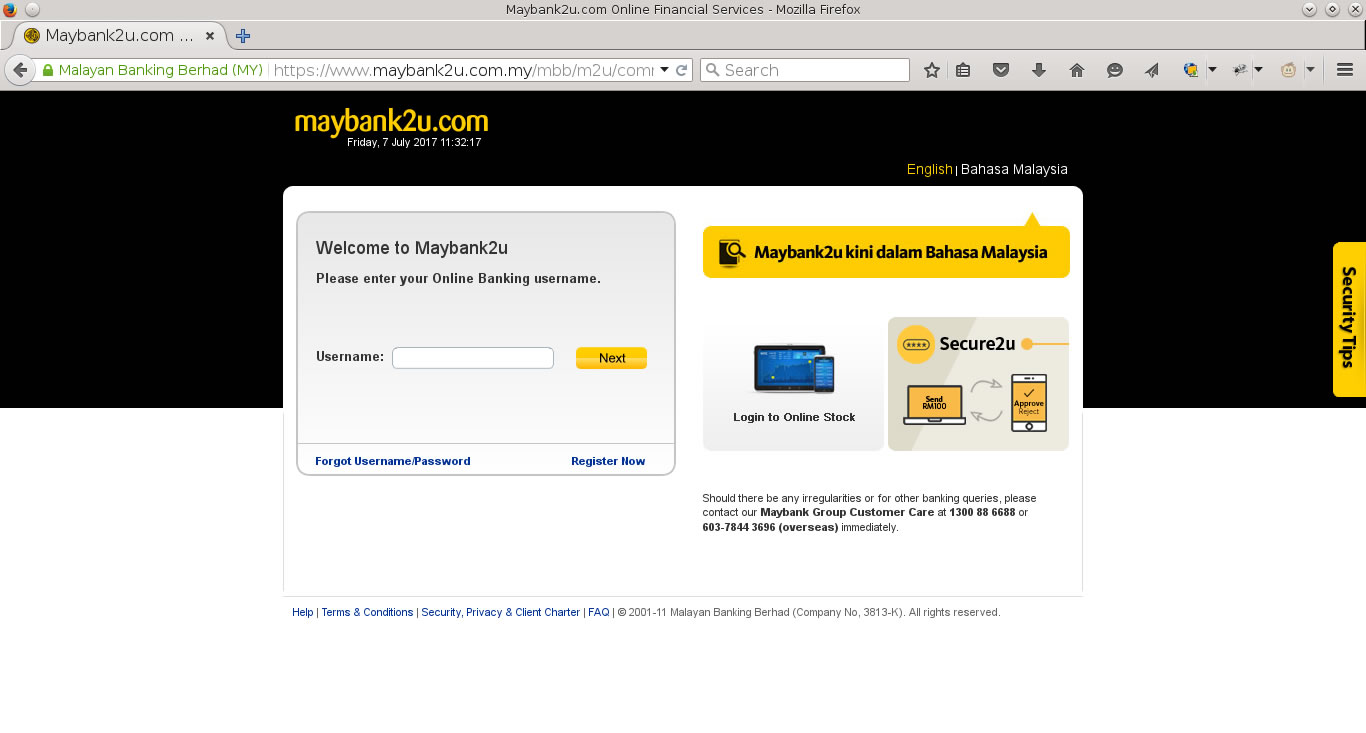Click Maybank2u kini dalam Bahasa Malaysia banner
This screenshot has width=1366, height=733.
click(x=886, y=252)
